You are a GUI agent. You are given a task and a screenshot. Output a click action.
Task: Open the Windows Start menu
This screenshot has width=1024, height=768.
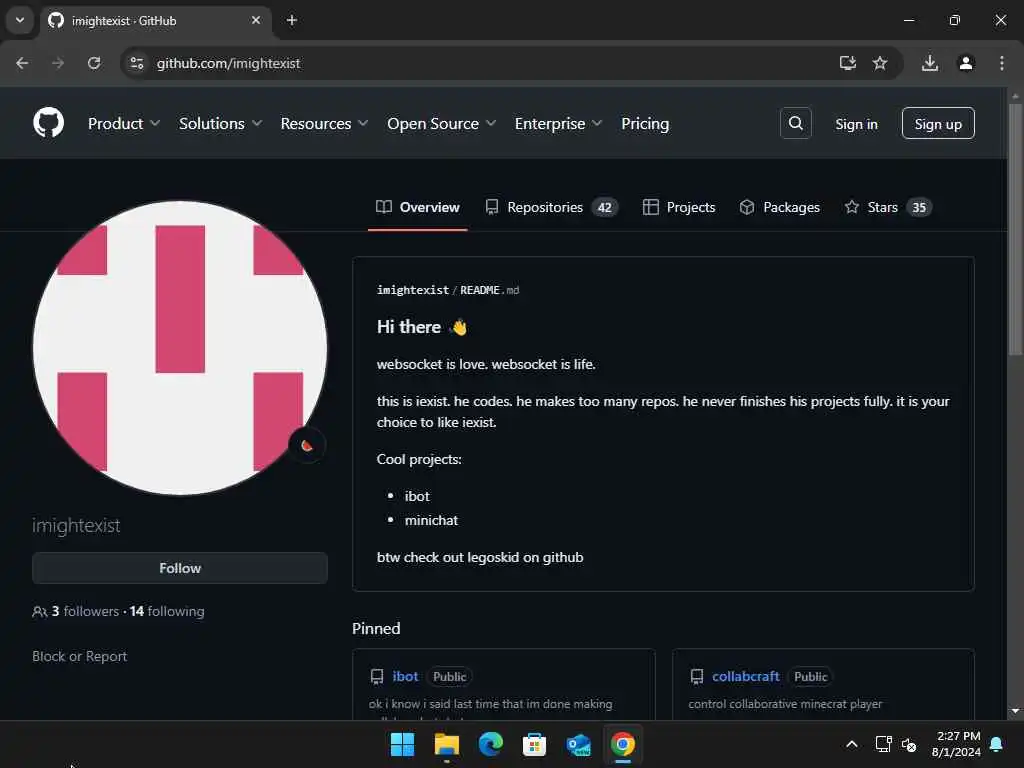[402, 744]
